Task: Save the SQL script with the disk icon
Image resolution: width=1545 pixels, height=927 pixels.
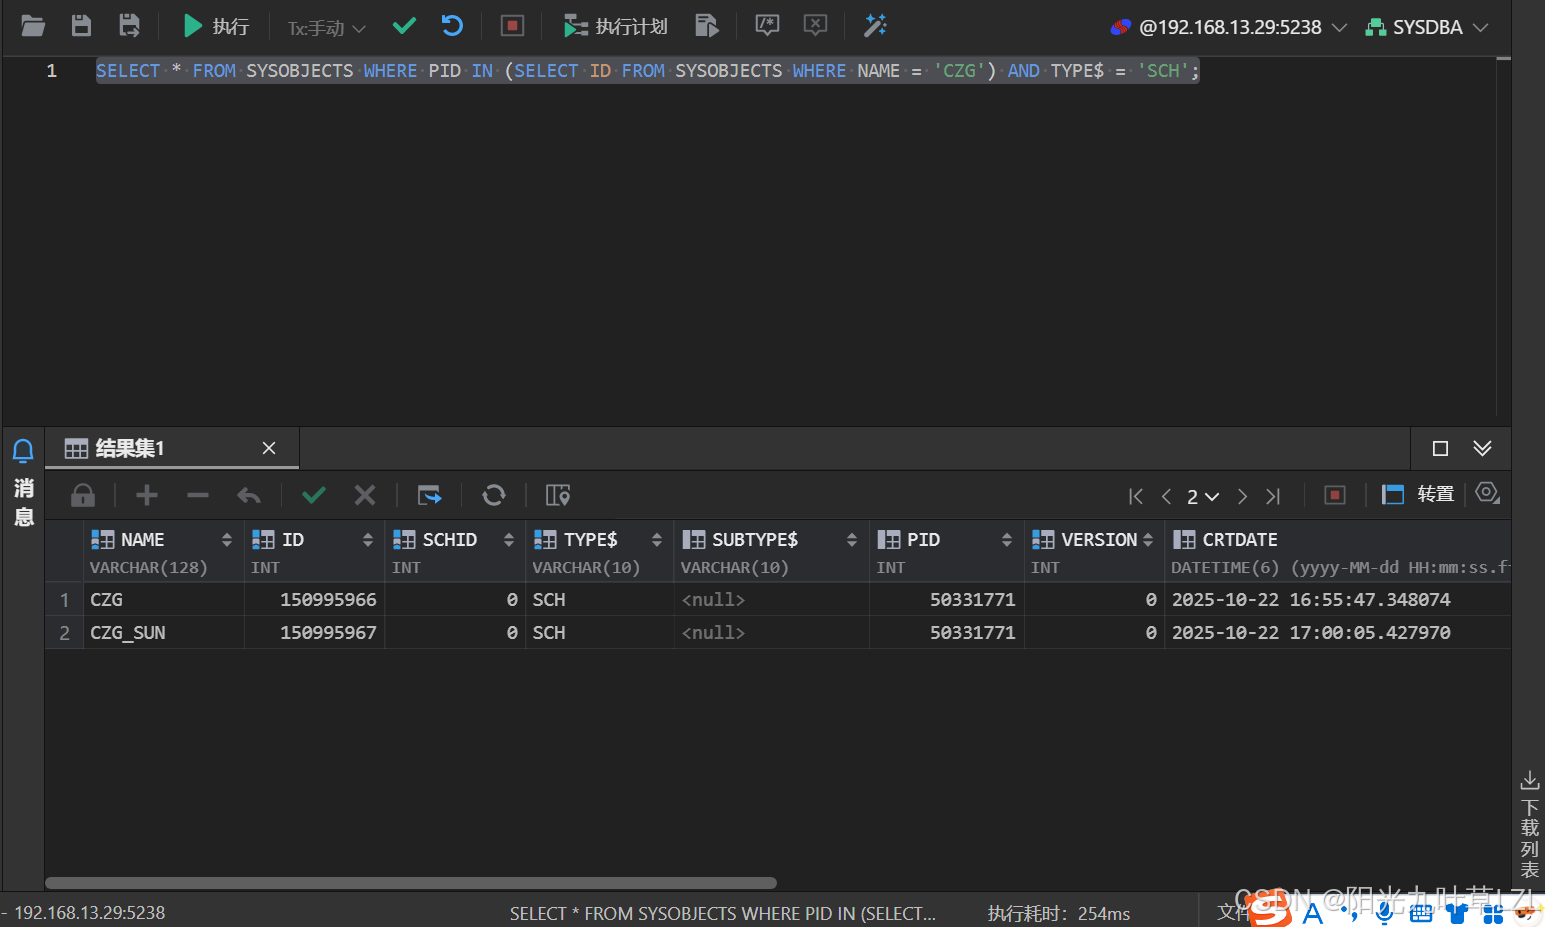Action: 81,26
